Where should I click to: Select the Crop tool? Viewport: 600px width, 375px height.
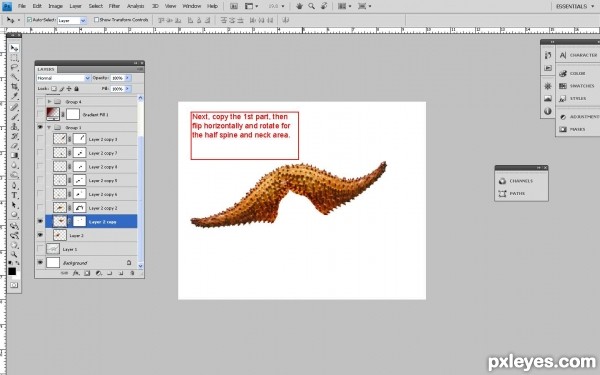point(14,86)
